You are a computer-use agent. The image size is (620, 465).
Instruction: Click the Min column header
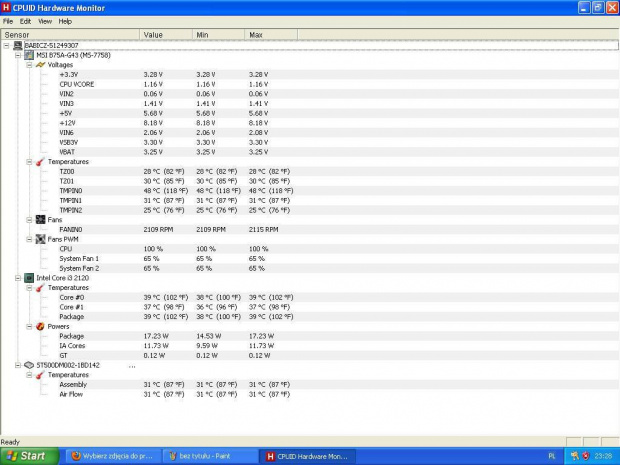[219, 35]
